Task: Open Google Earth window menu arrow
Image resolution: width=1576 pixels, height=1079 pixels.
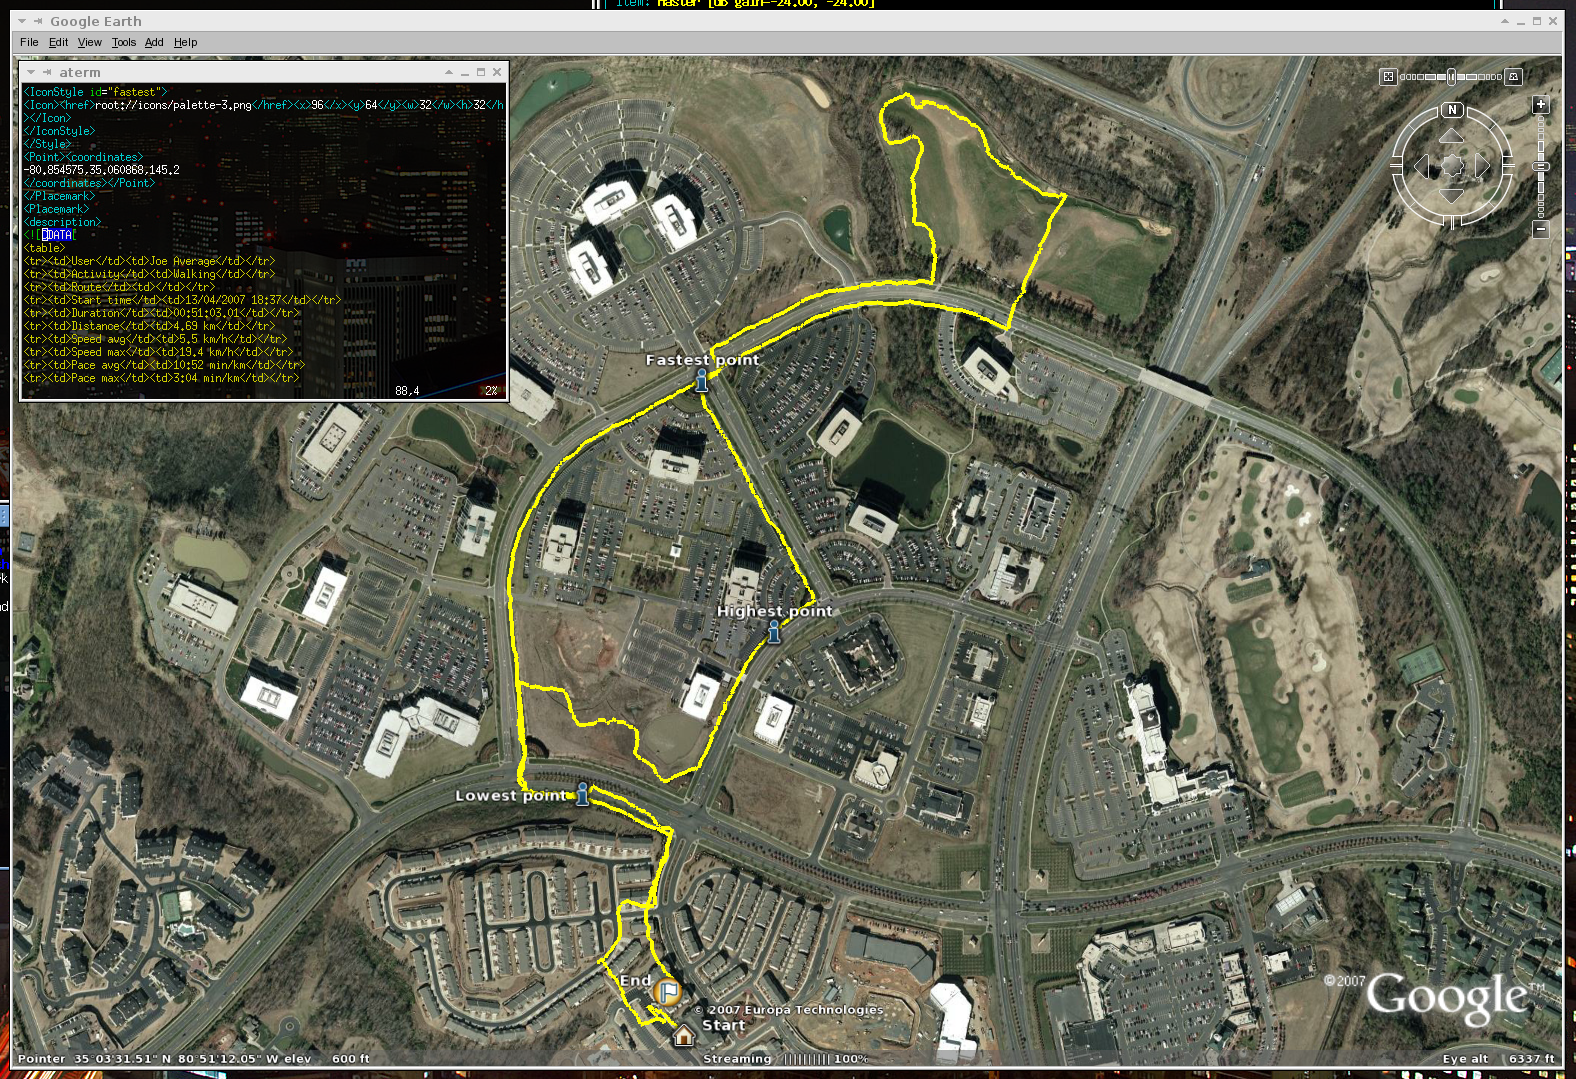Action: tap(22, 21)
